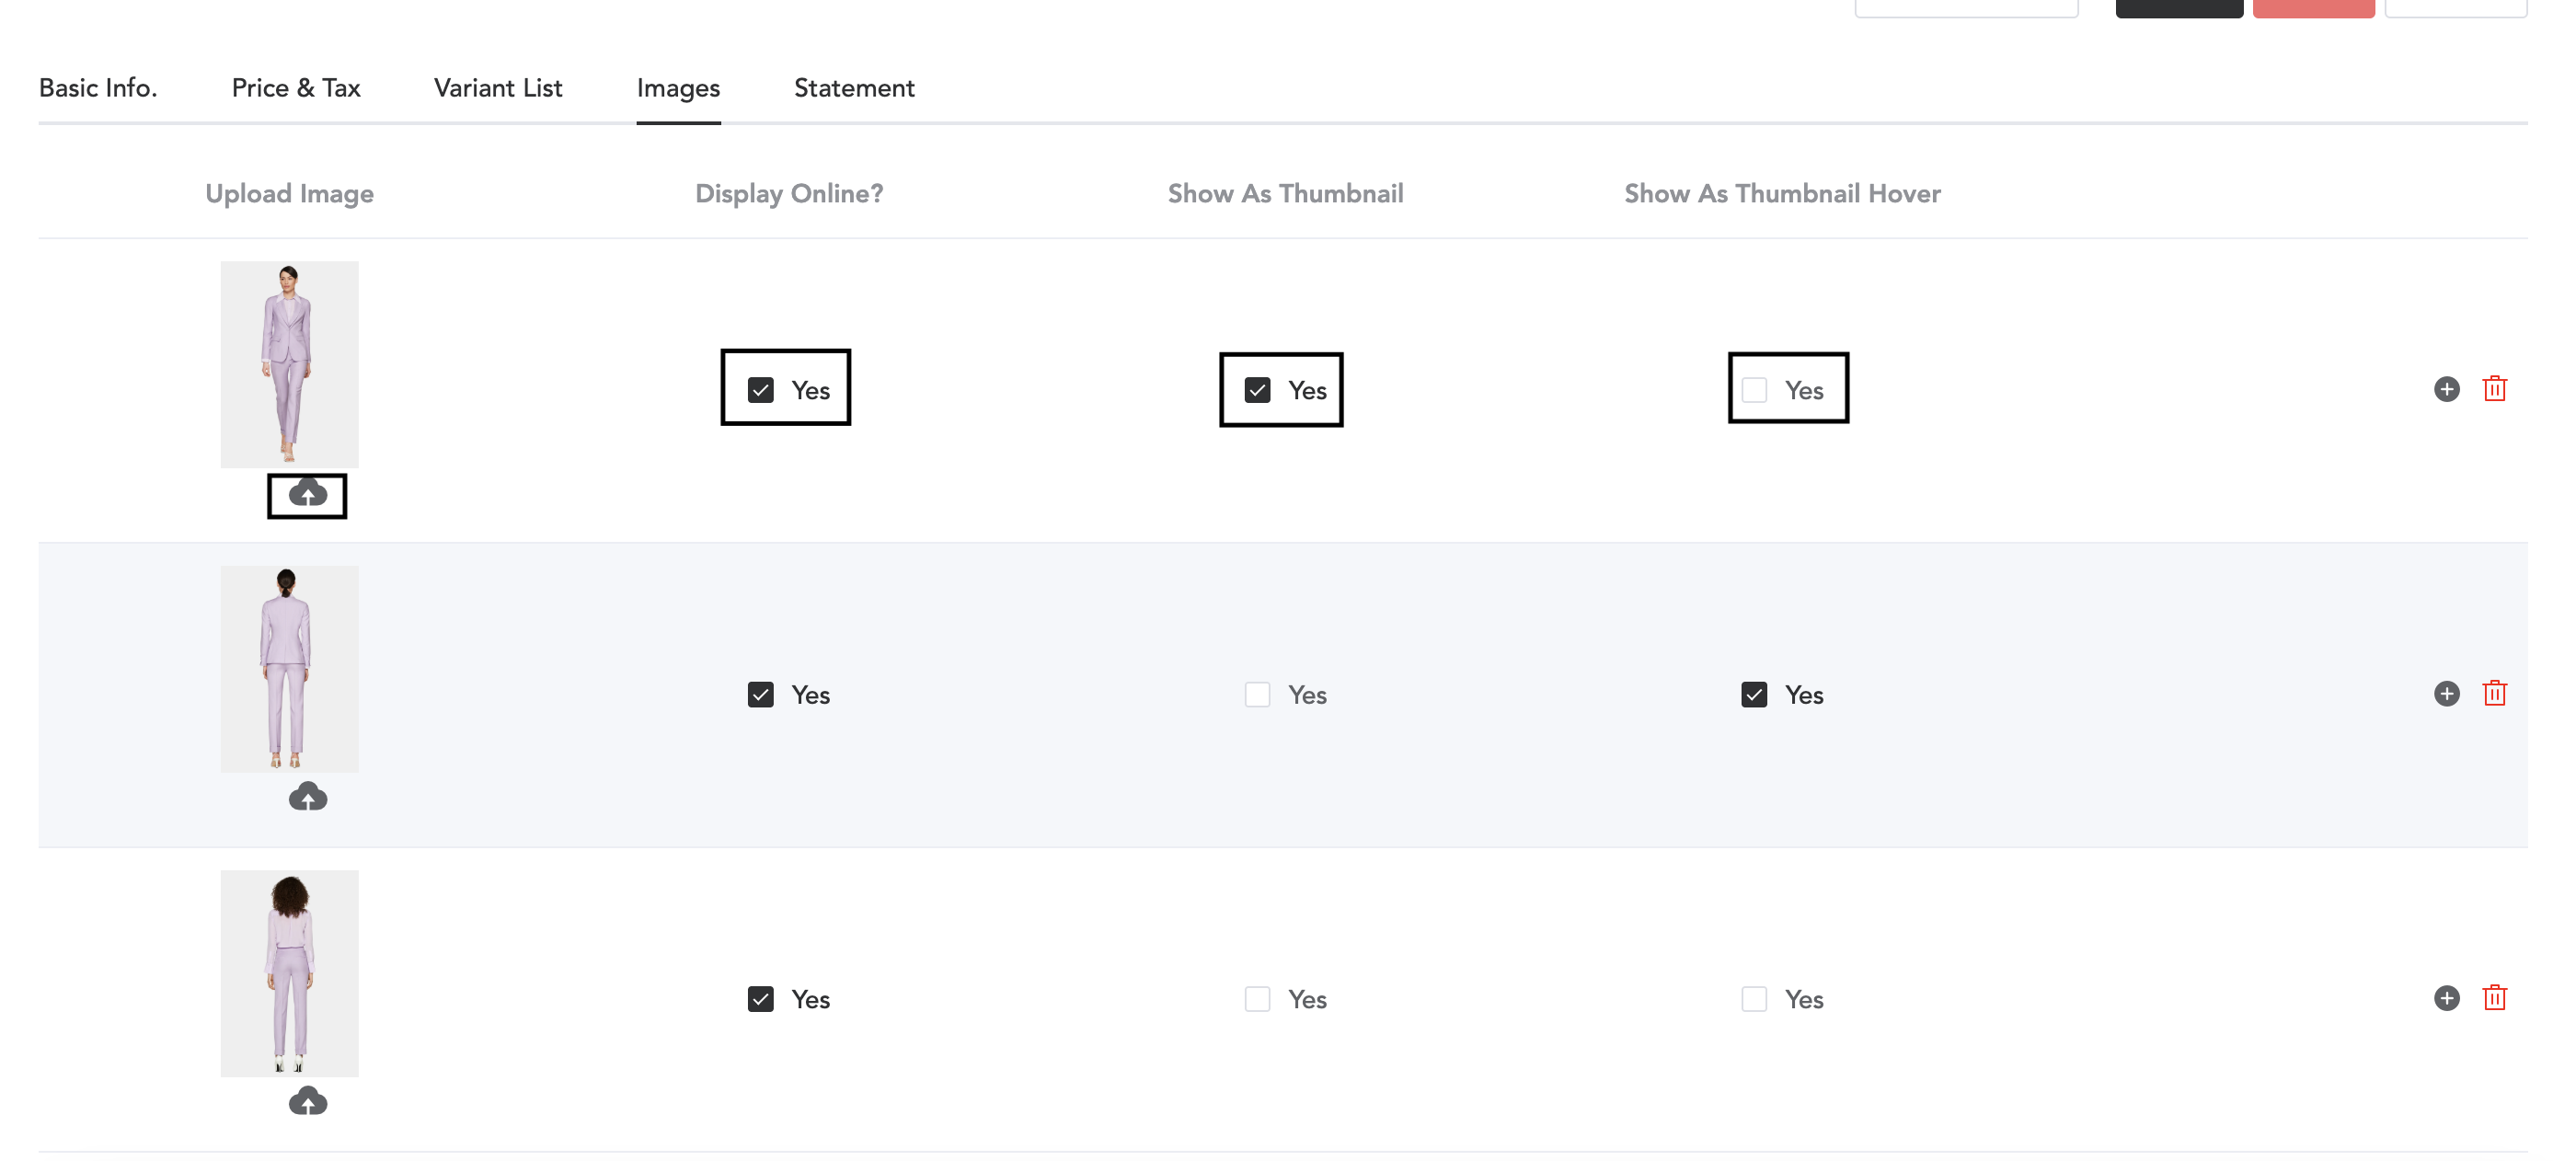Click upload cloud icon under front-view suit image

(x=308, y=494)
